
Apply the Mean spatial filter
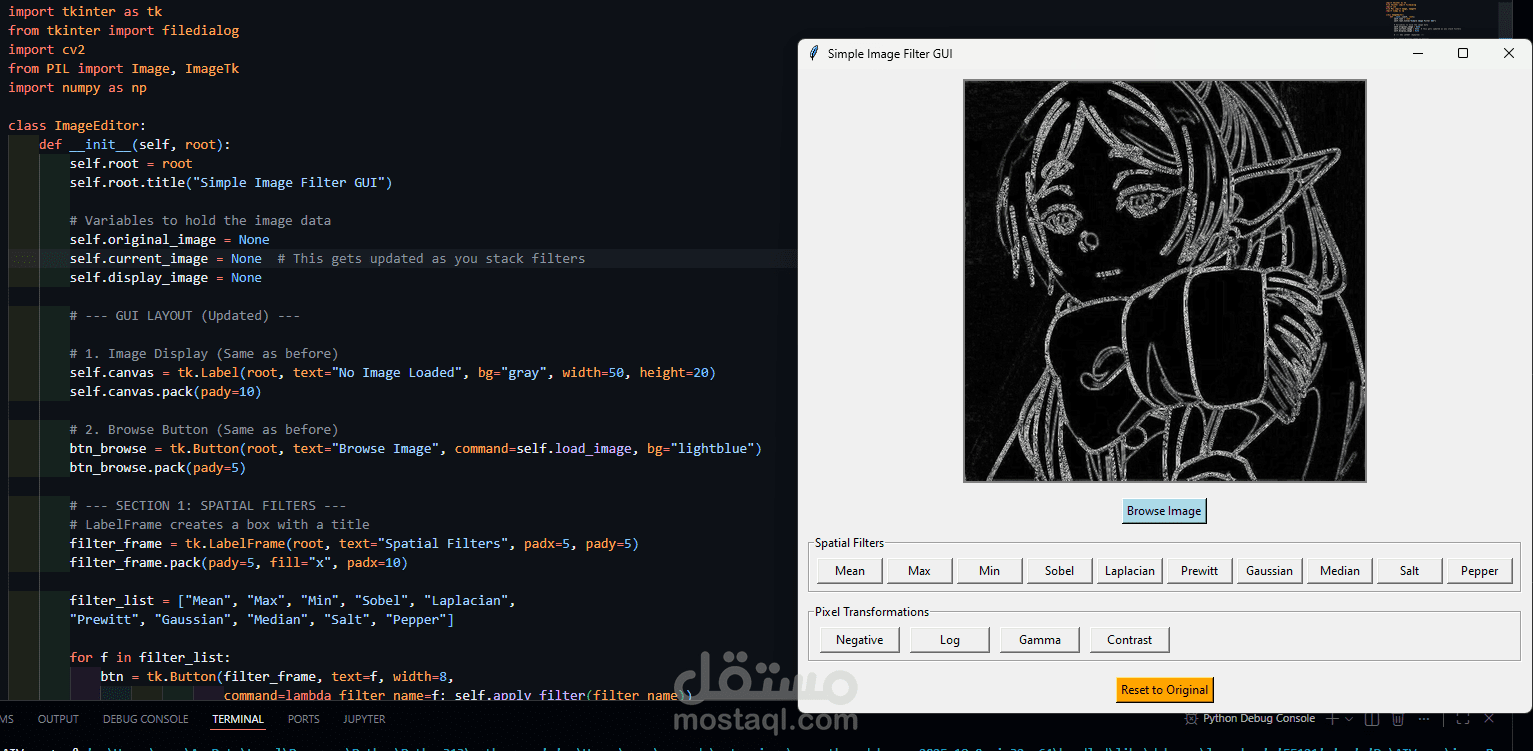point(850,571)
